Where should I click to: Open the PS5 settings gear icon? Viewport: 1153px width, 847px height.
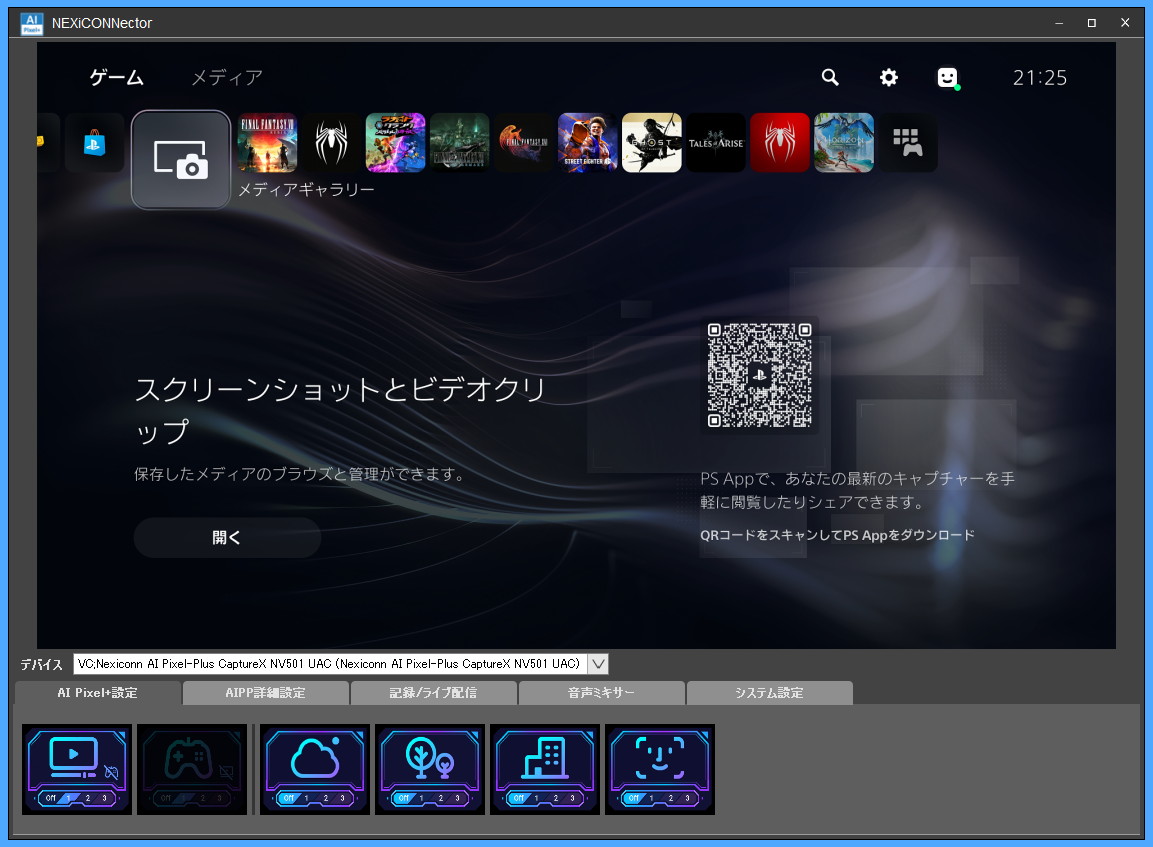[x=888, y=78]
